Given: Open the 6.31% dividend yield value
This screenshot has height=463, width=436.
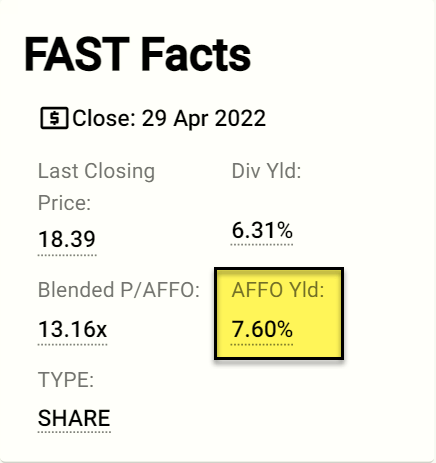Looking at the screenshot, I should (262, 230).
